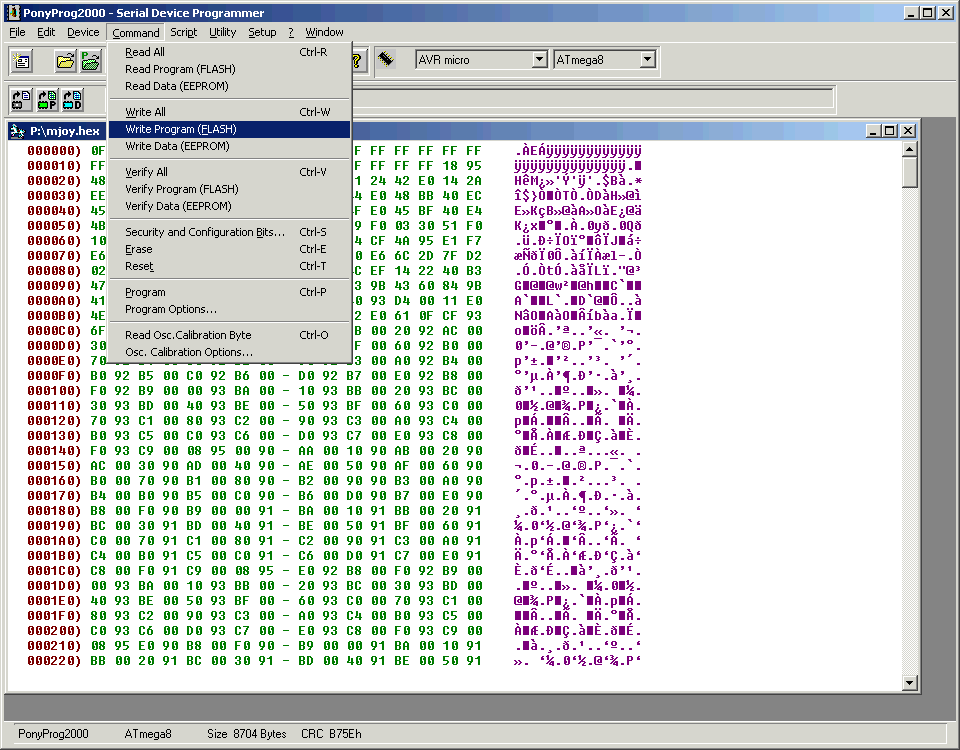Open the Setup menu

click(x=262, y=32)
